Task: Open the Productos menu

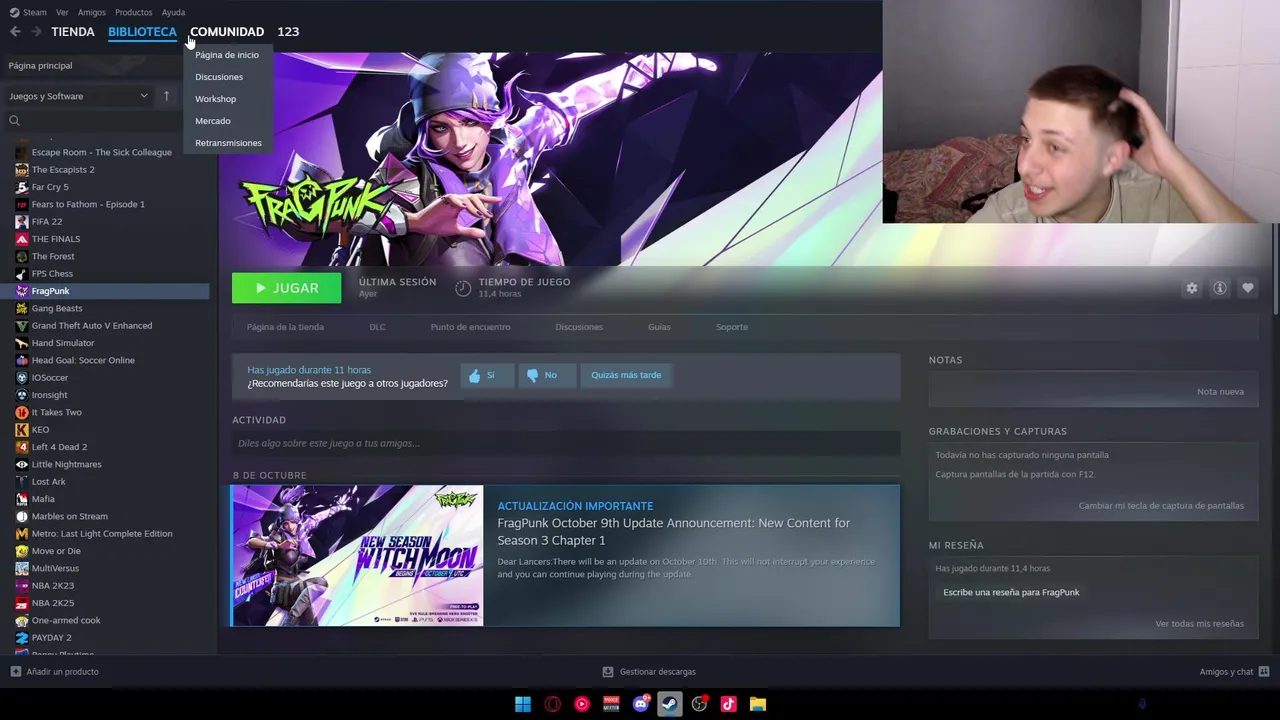Action: coord(134,12)
